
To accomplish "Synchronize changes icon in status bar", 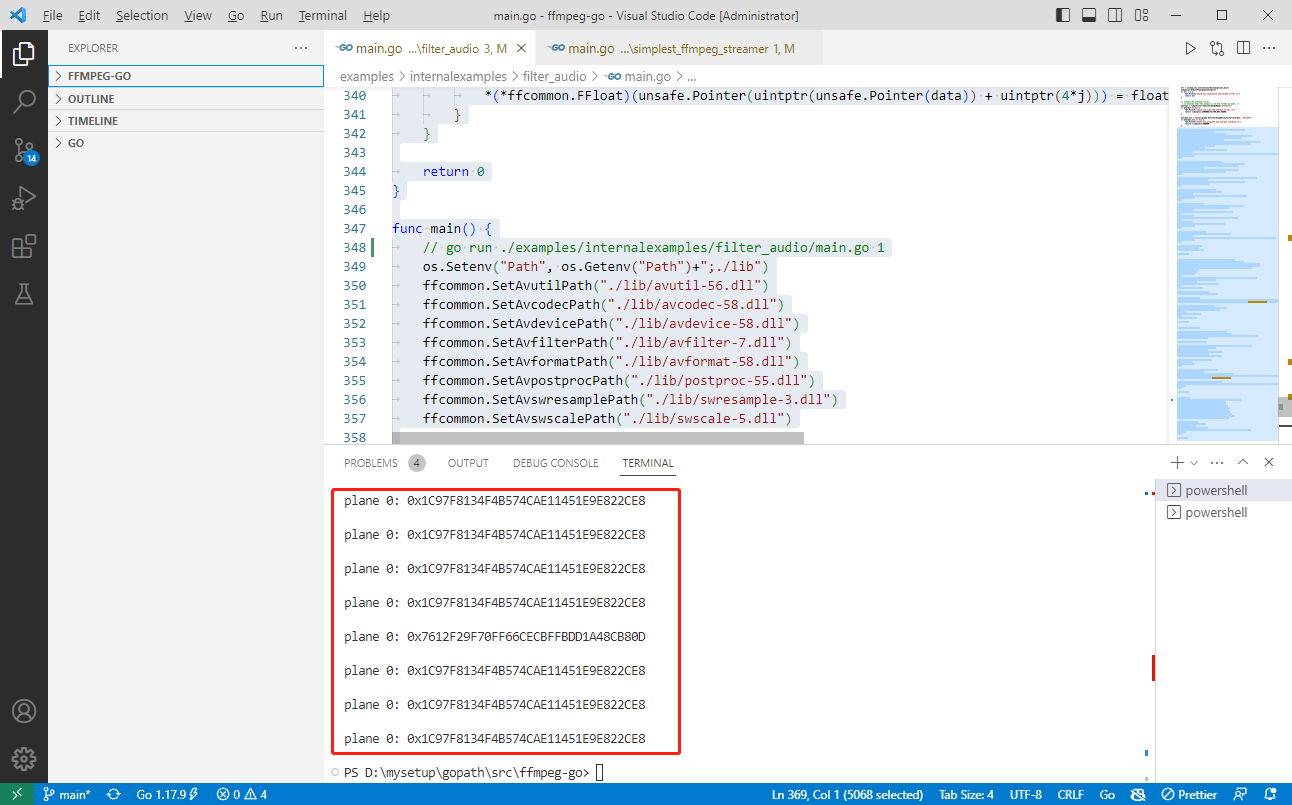I will pyautogui.click(x=114, y=794).
